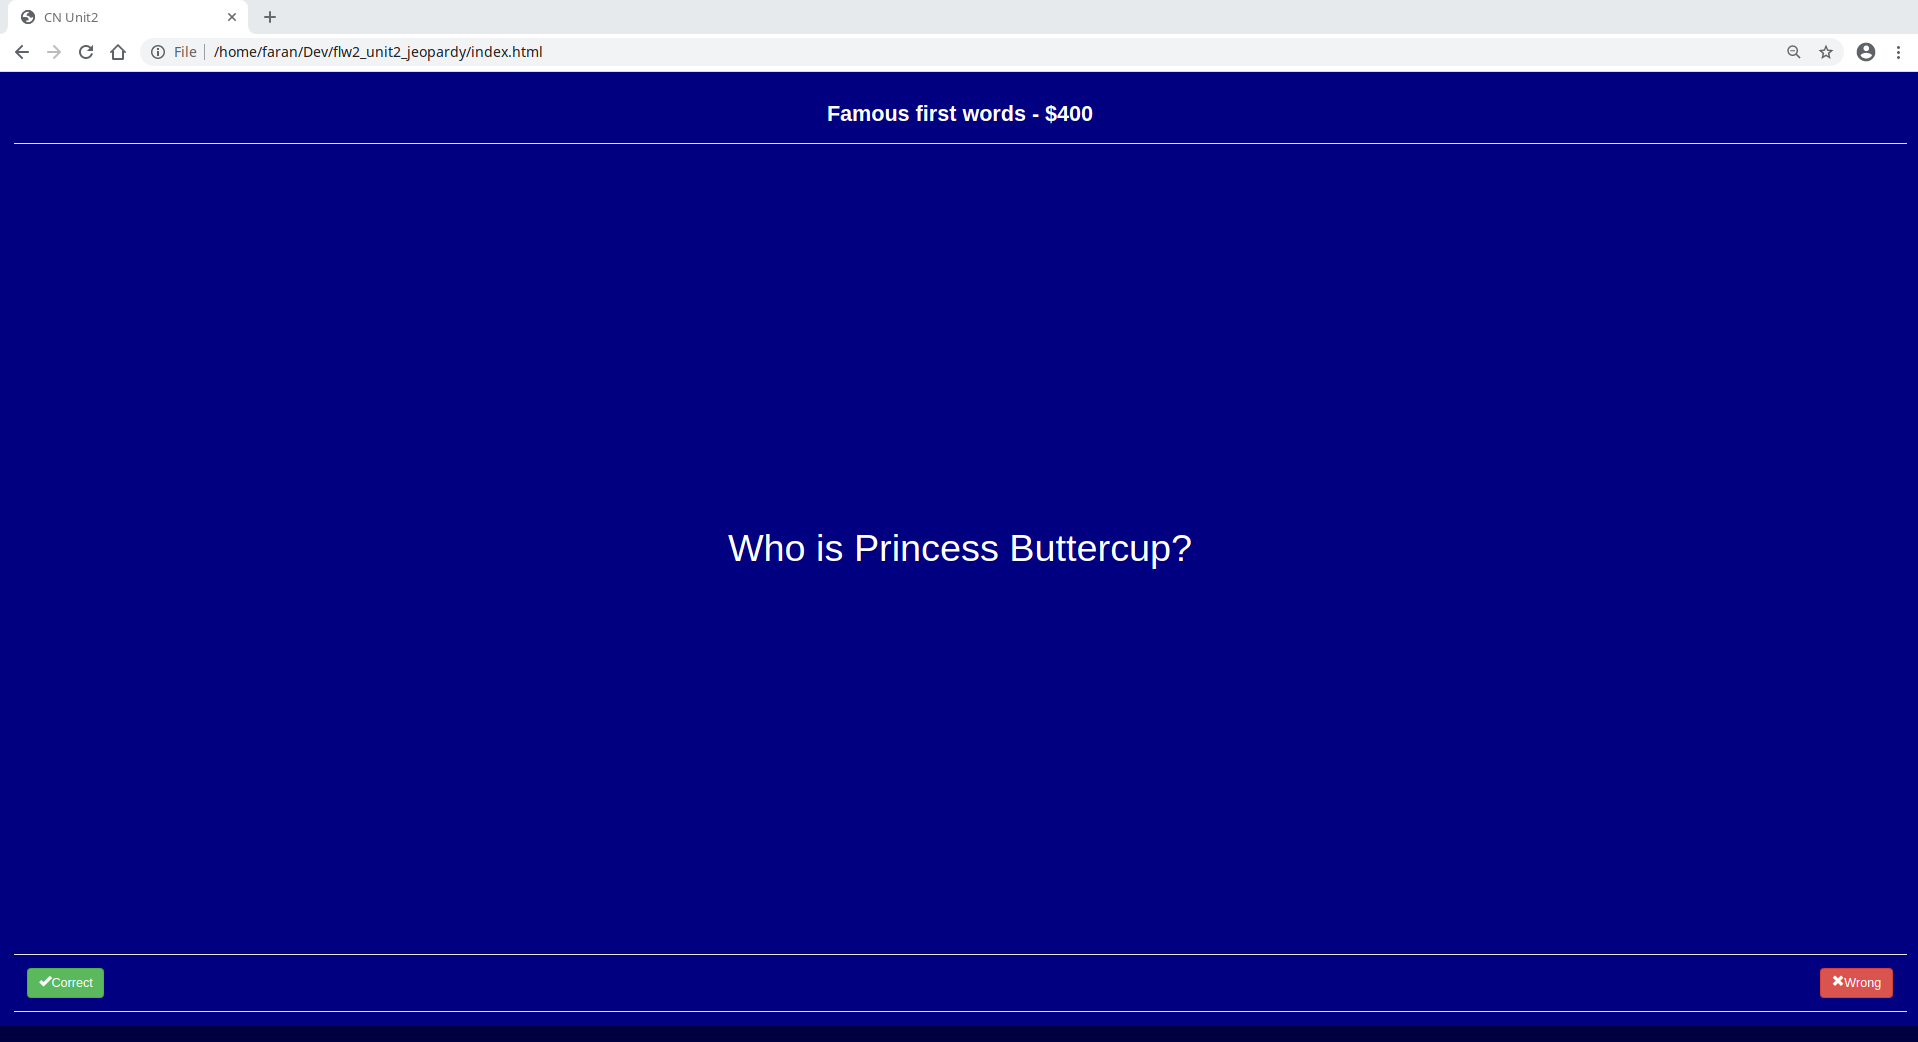Reload the Jeopardy page
This screenshot has width=1918, height=1042.
[86, 52]
